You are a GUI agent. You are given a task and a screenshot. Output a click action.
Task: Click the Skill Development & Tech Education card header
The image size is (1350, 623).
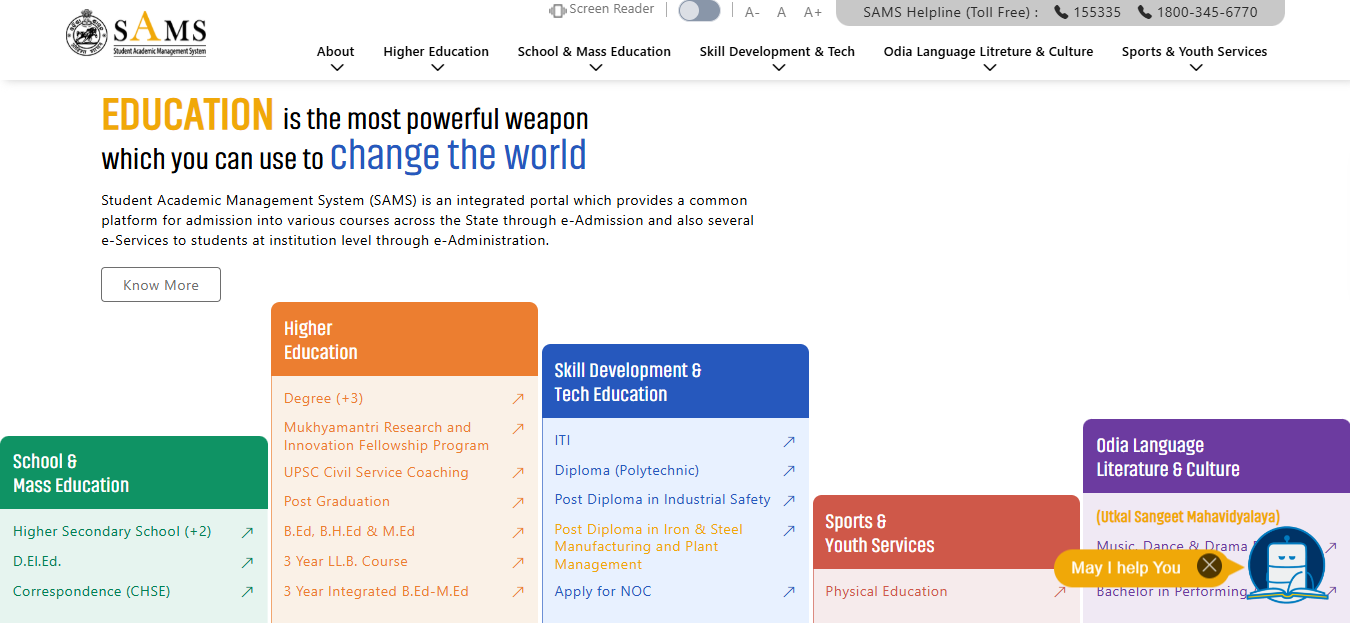pyautogui.click(x=675, y=381)
